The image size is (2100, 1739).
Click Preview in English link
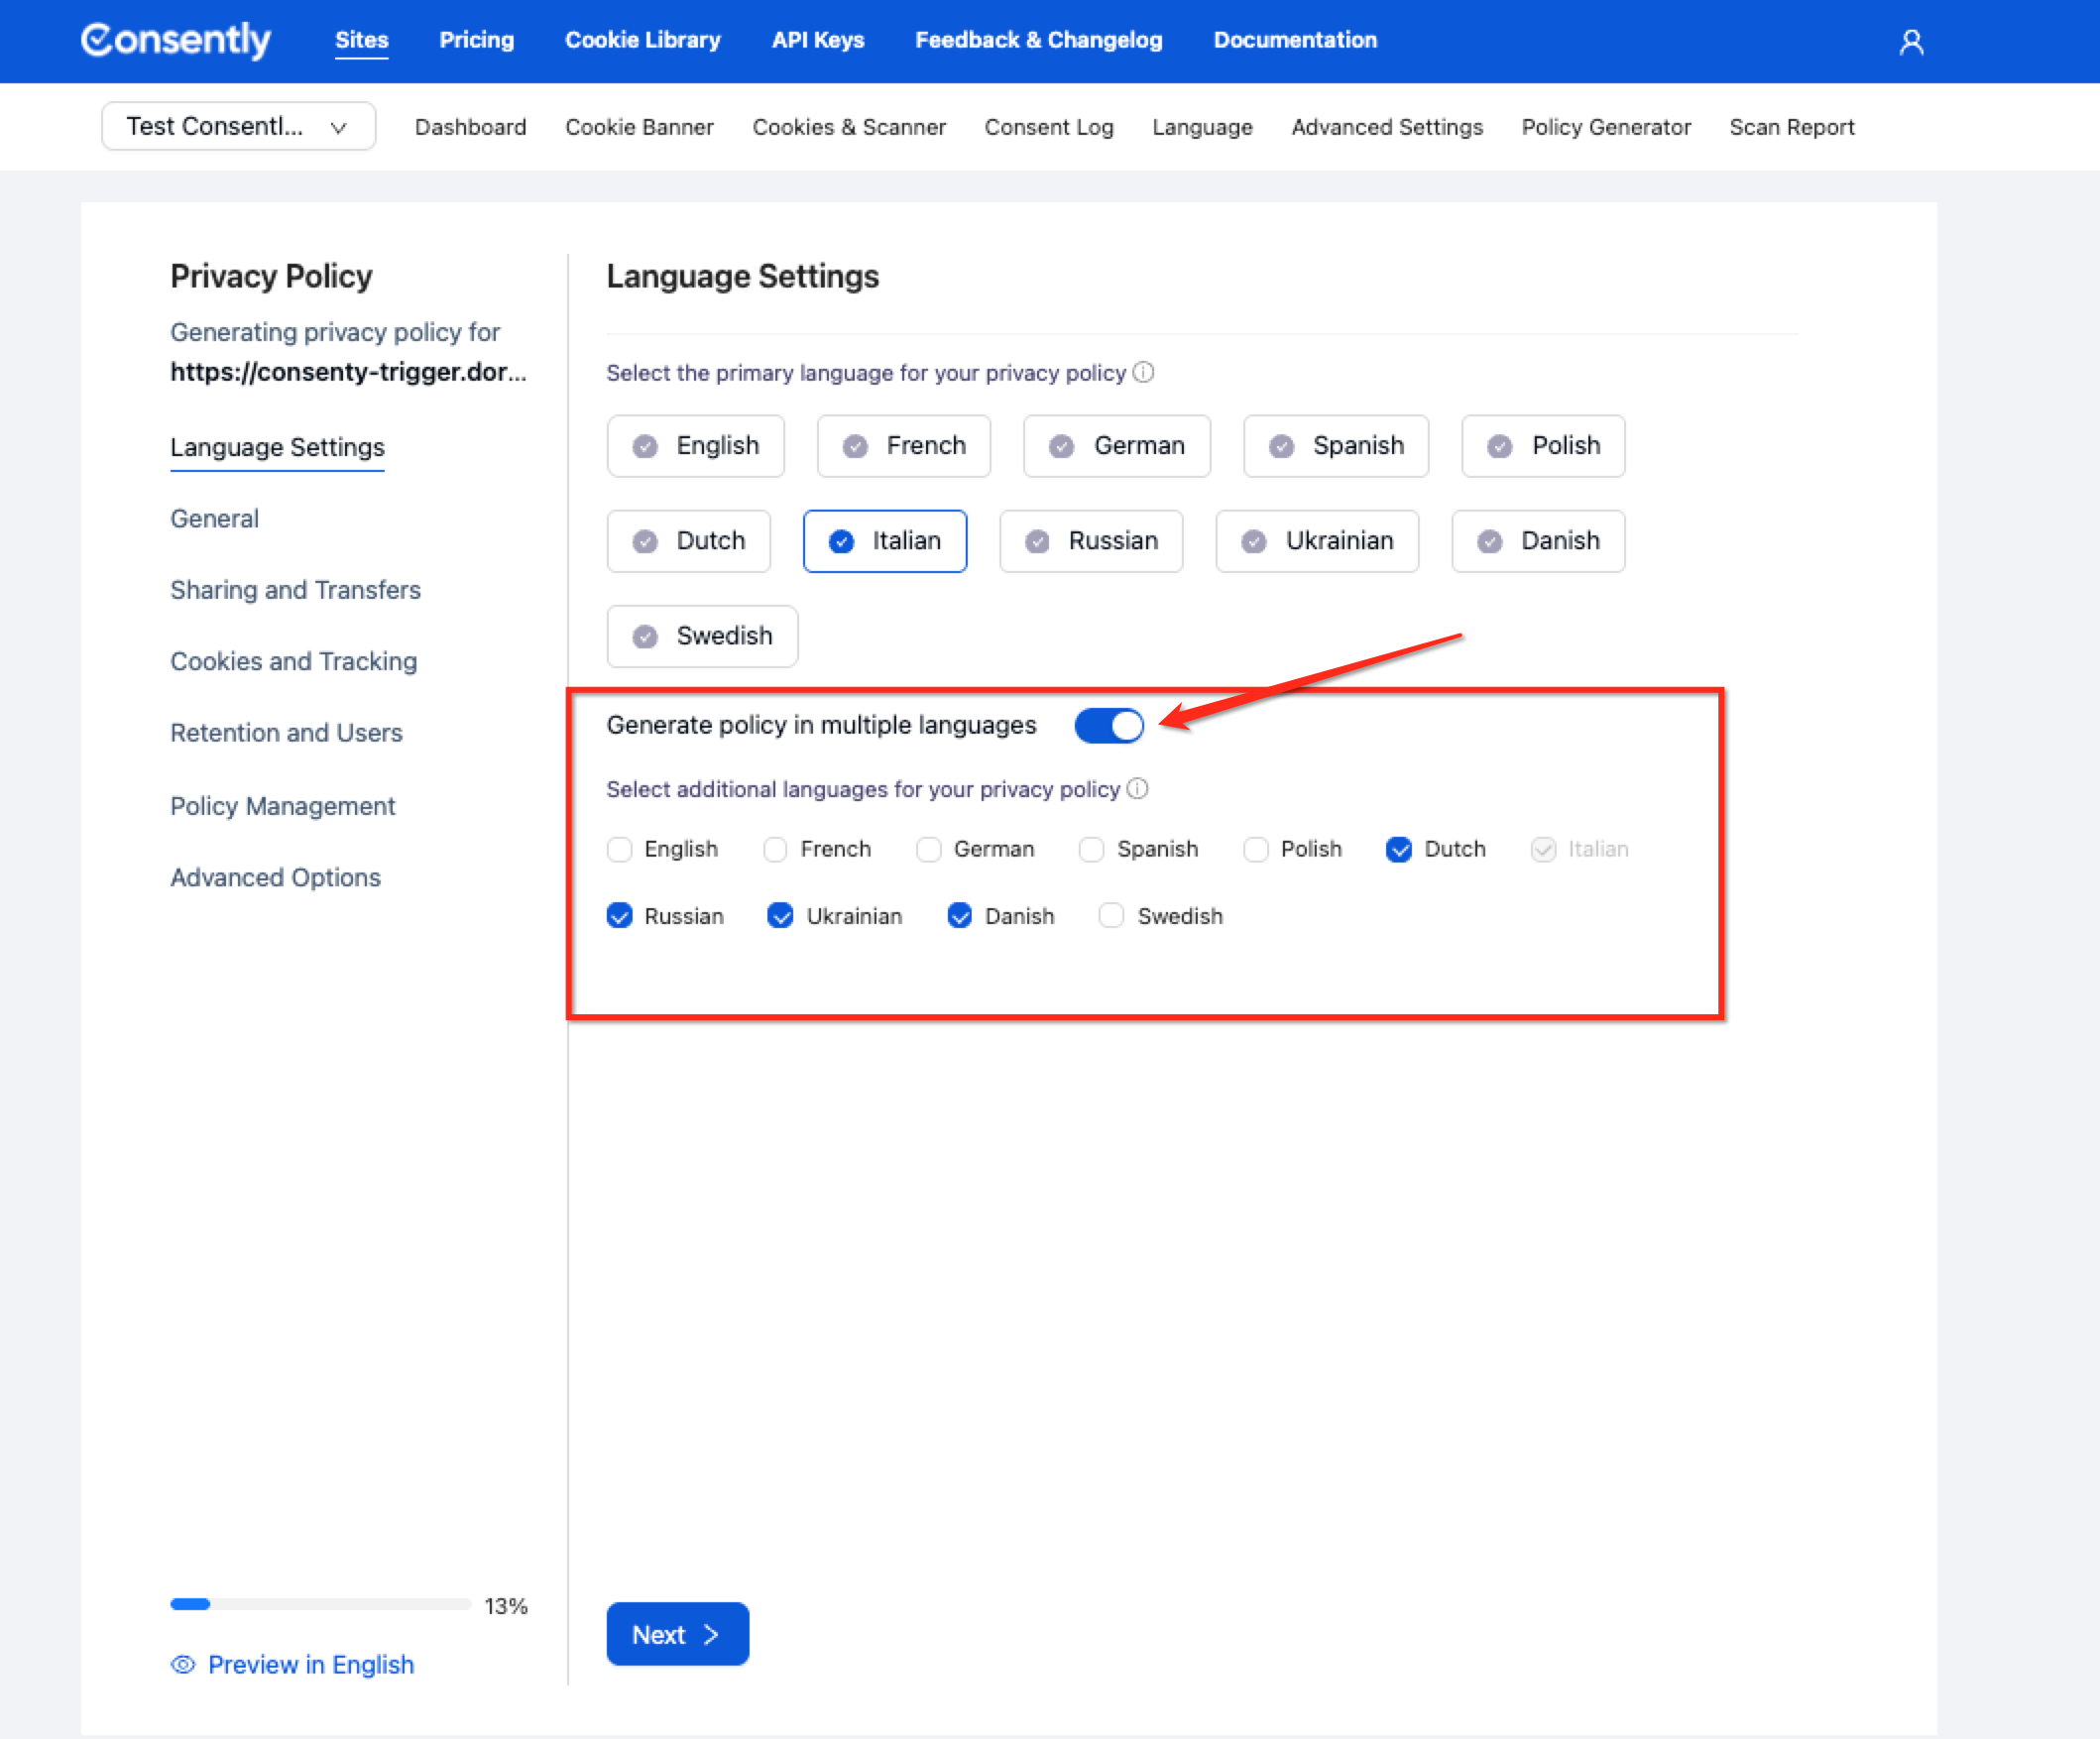pyautogui.click(x=310, y=1664)
